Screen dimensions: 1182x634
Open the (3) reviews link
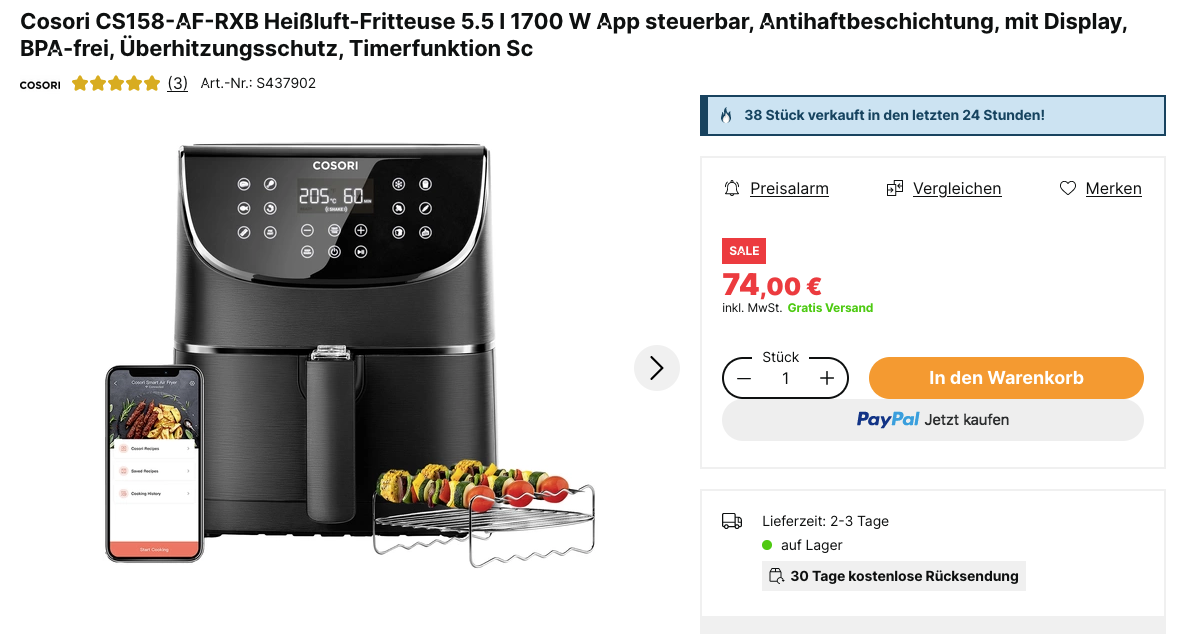(177, 83)
